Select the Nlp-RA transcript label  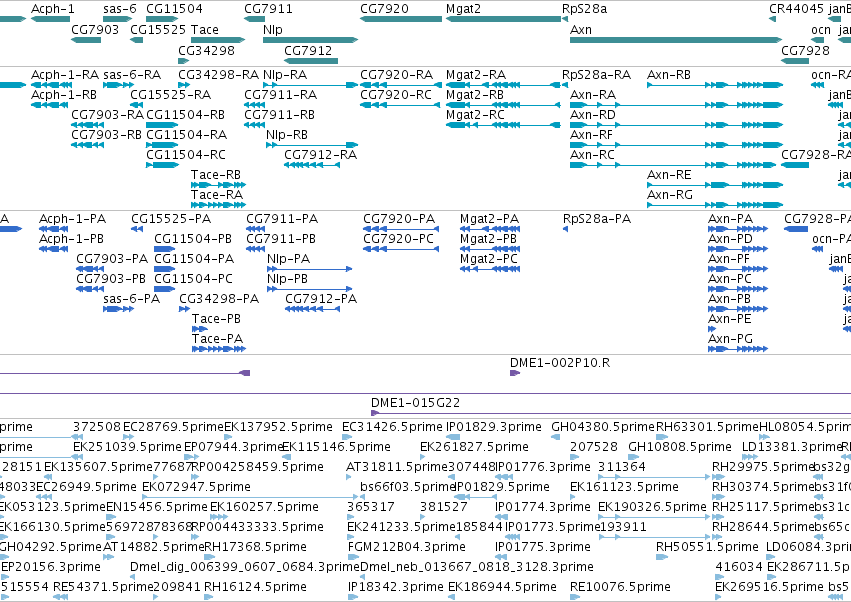point(285,75)
